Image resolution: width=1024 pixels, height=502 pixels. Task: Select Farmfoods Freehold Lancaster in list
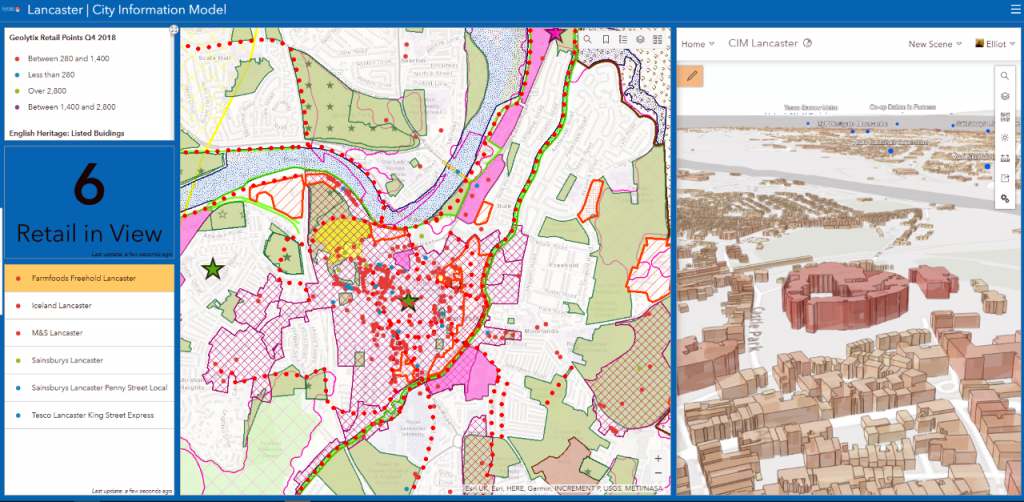[x=89, y=278]
